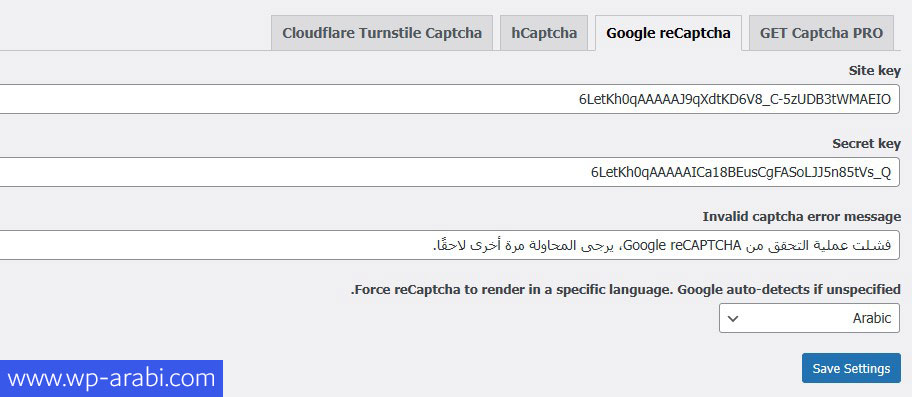
Task: Click the Force reCaptcha language description text
Action: (x=626, y=289)
